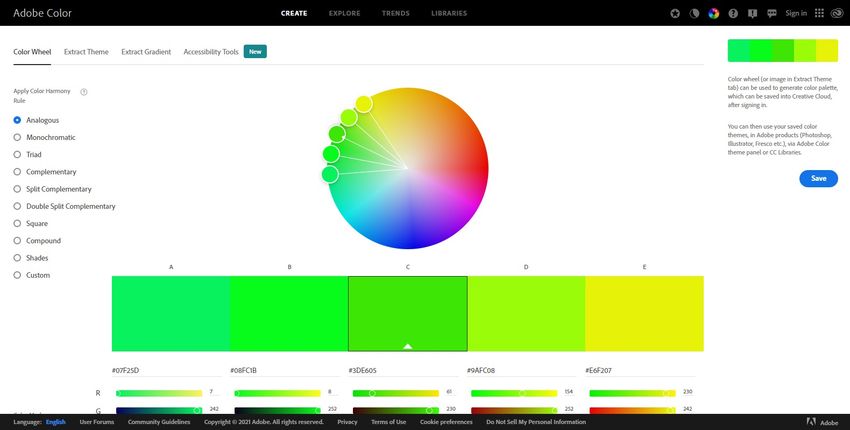850x430 pixels.
Task: Open the Privacy footer link
Action: [347, 422]
